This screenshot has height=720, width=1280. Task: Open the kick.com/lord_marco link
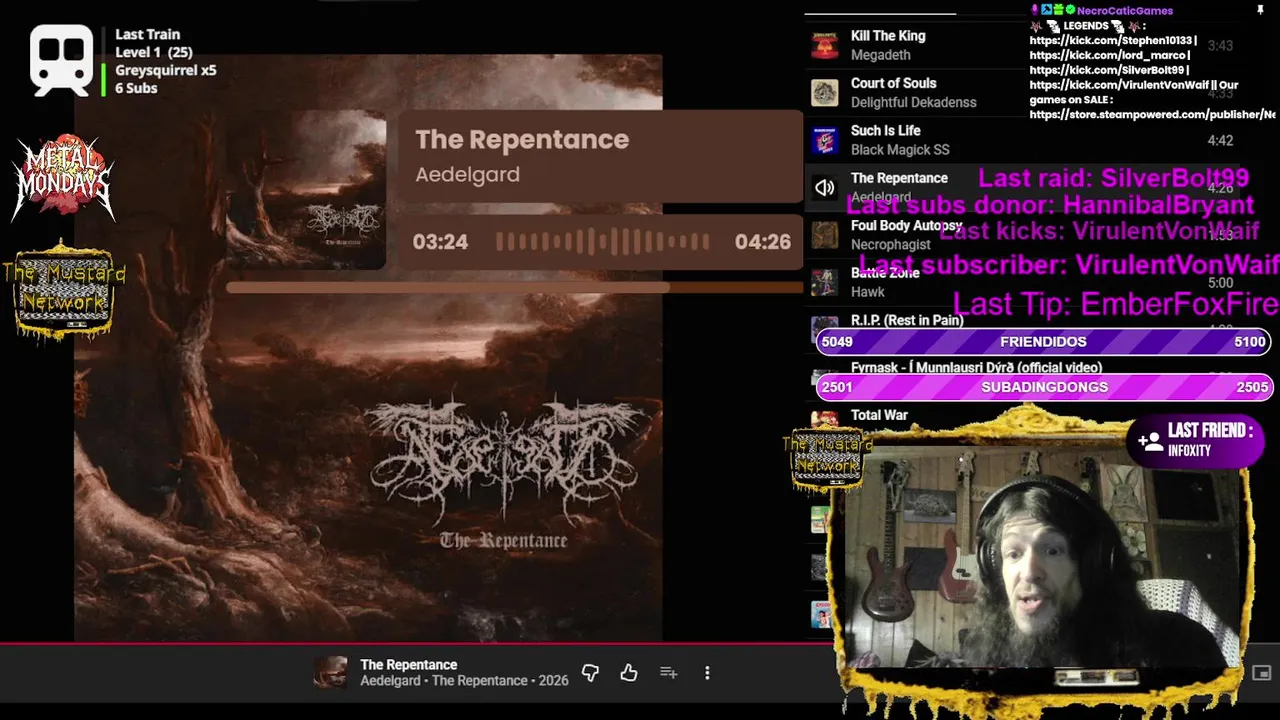pyautogui.click(x=1109, y=56)
